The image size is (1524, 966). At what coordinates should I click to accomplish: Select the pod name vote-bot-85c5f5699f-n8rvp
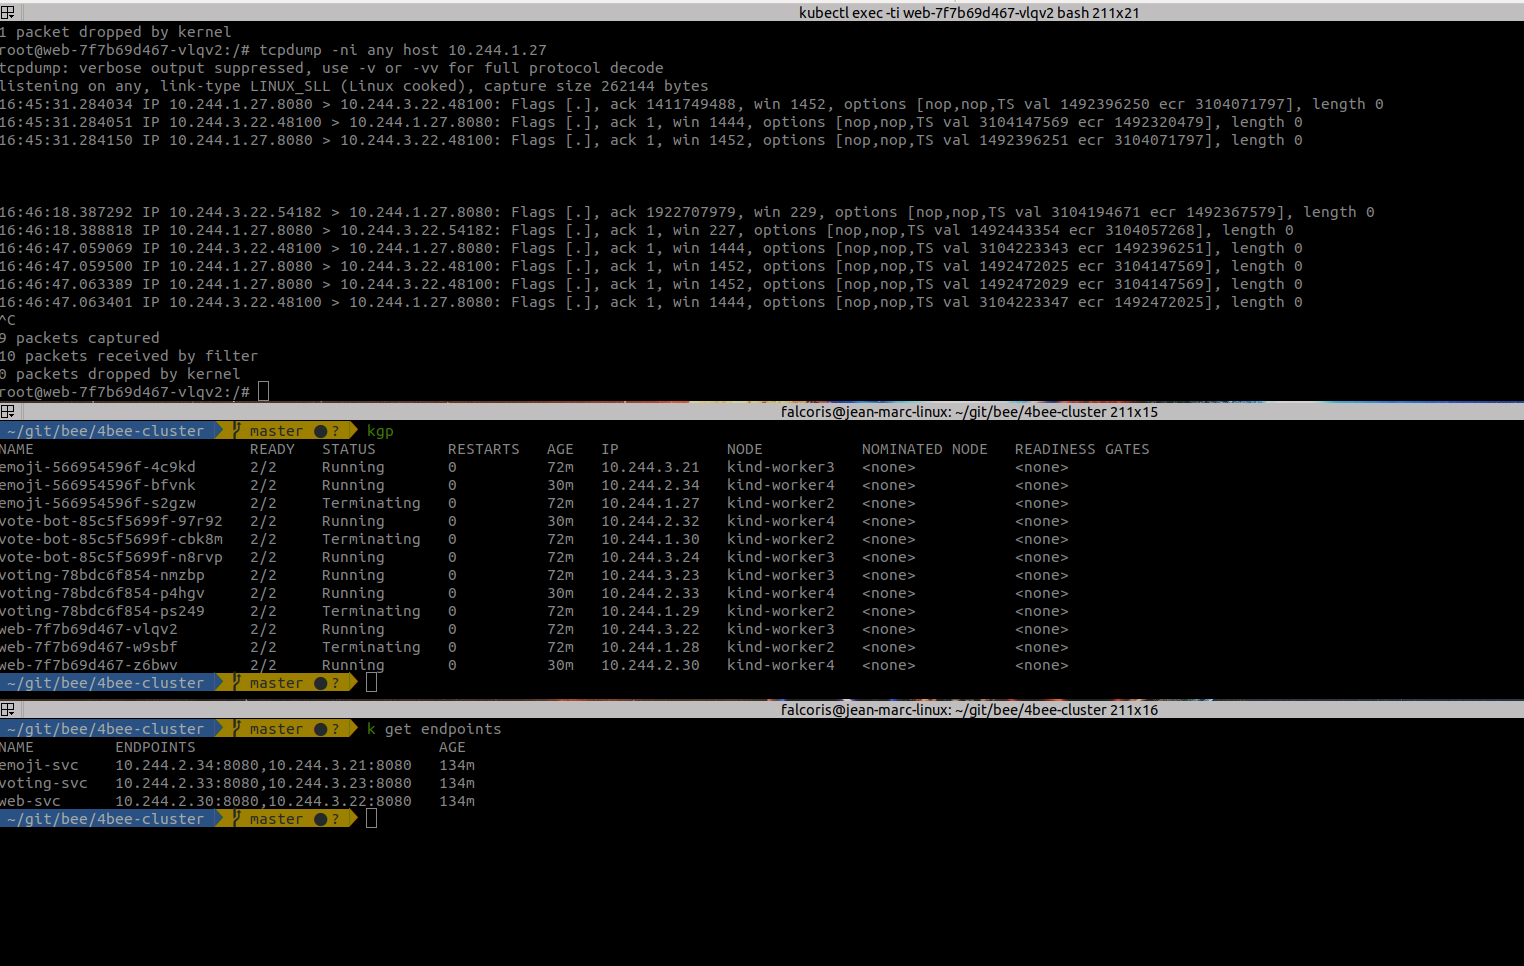click(111, 557)
